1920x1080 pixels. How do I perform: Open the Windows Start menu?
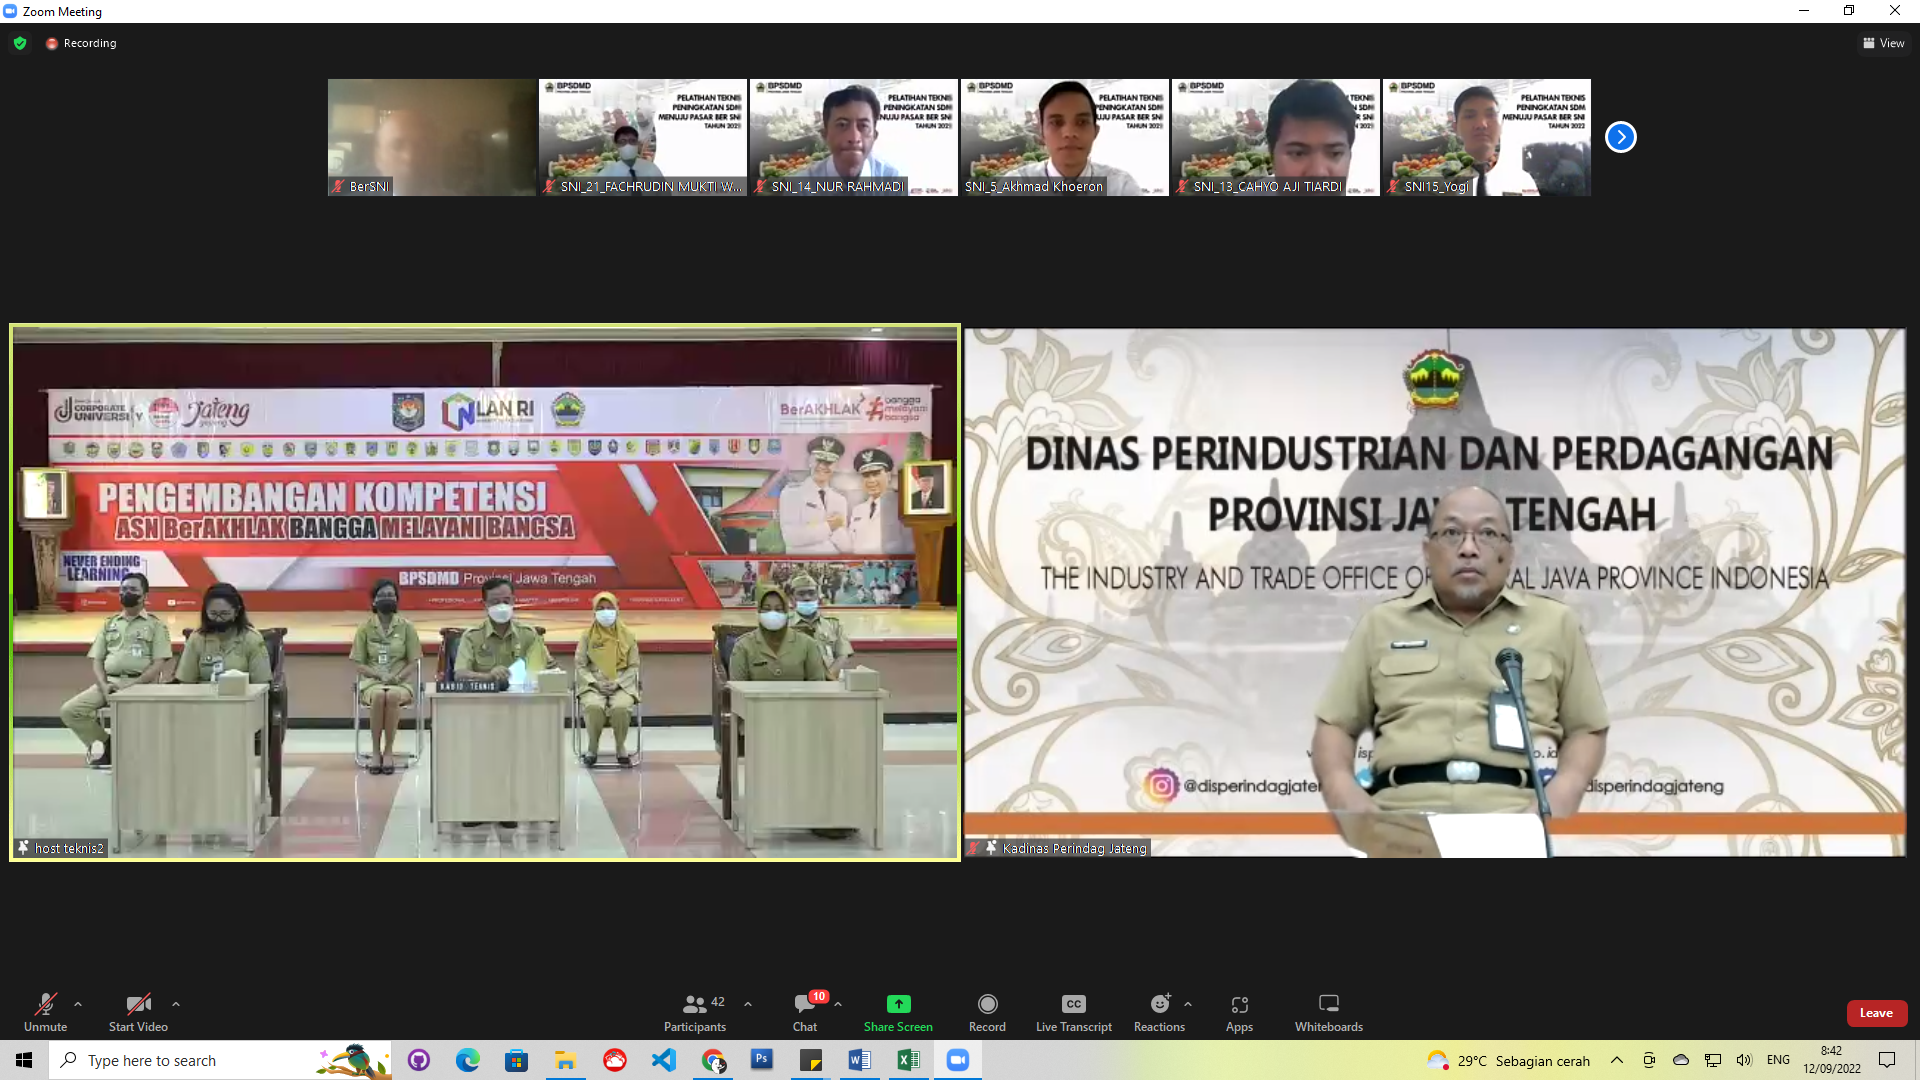point(24,1060)
